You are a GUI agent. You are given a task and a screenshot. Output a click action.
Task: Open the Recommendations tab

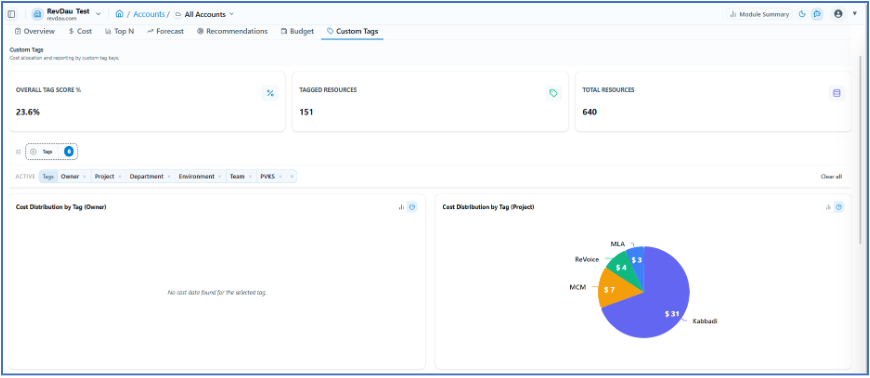coord(232,31)
